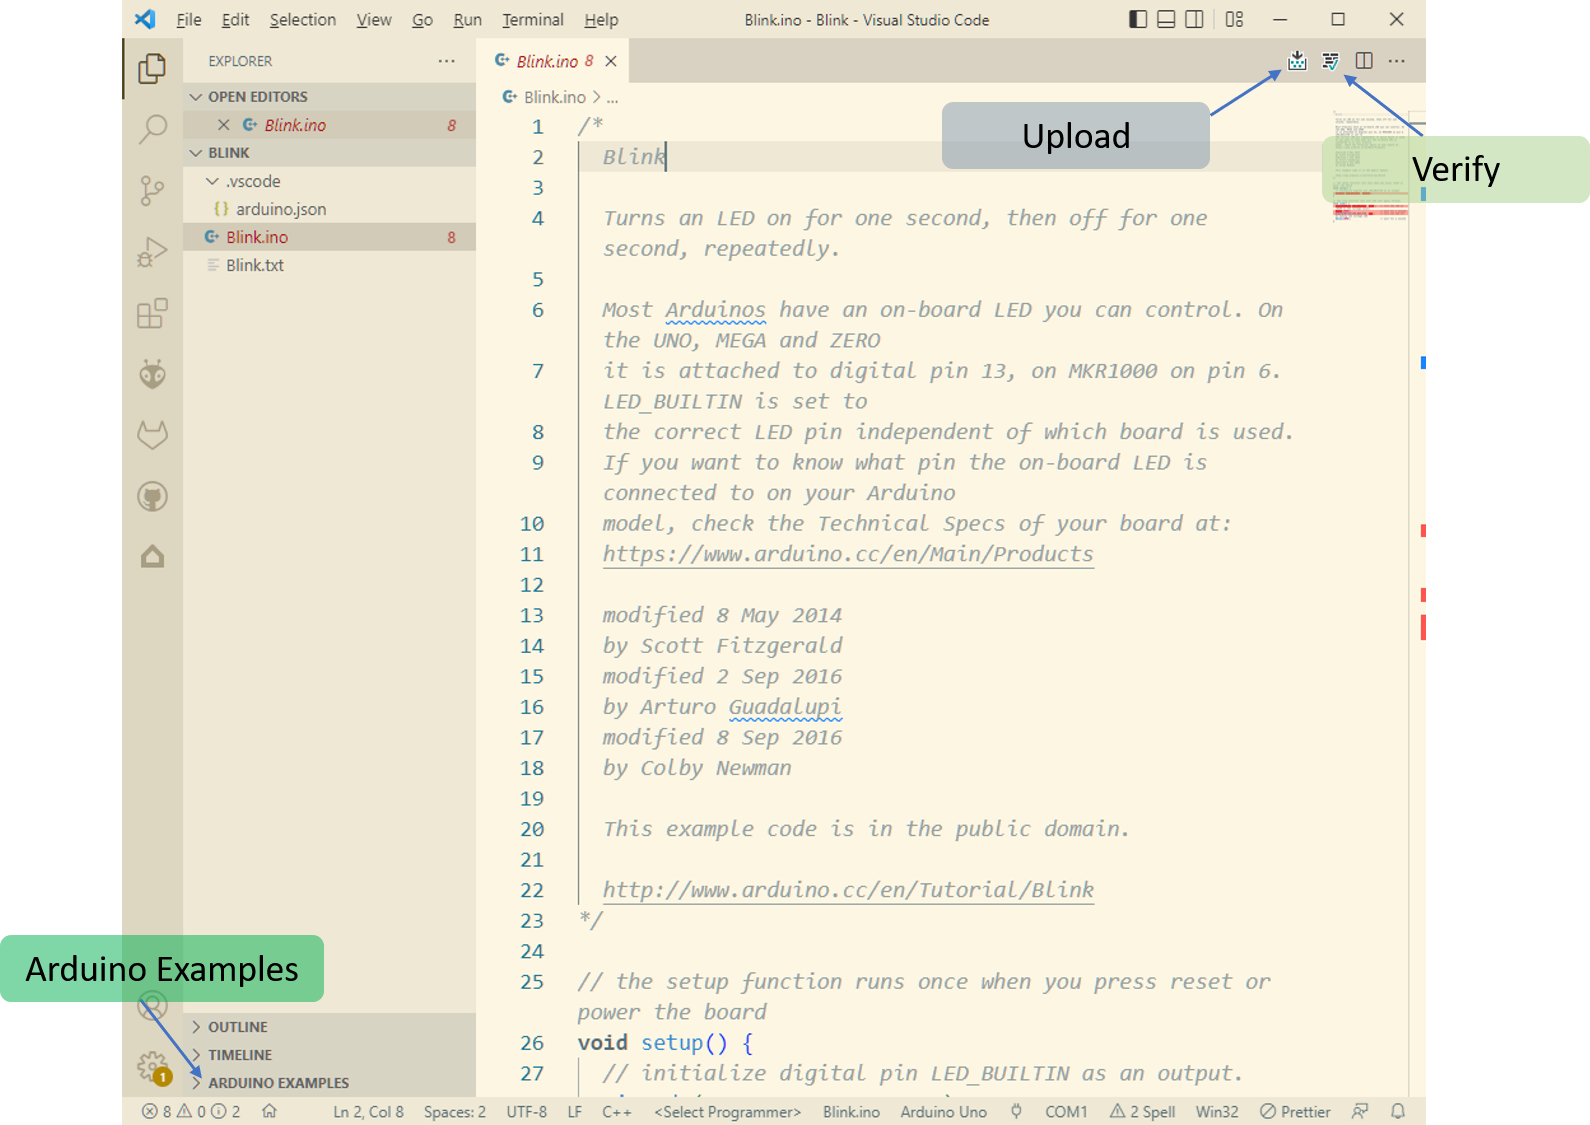
Task: Change the language mode C++
Action: (616, 1111)
